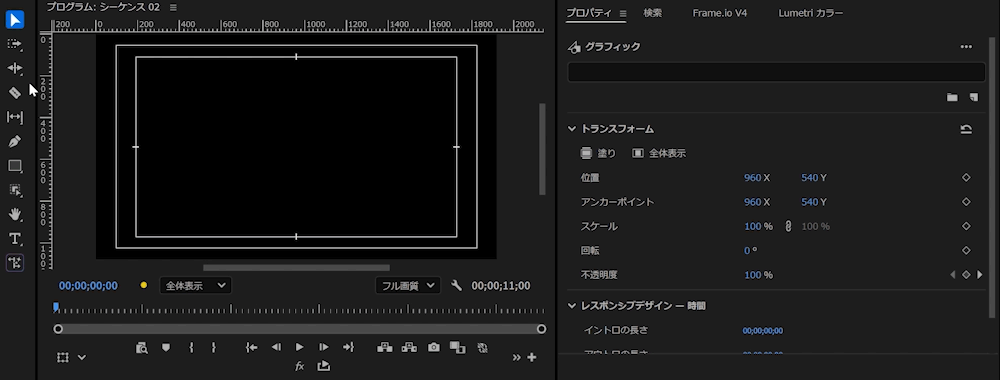Click the Mark In brace button
Screen dimensions: 1000x380
click(x=191, y=347)
